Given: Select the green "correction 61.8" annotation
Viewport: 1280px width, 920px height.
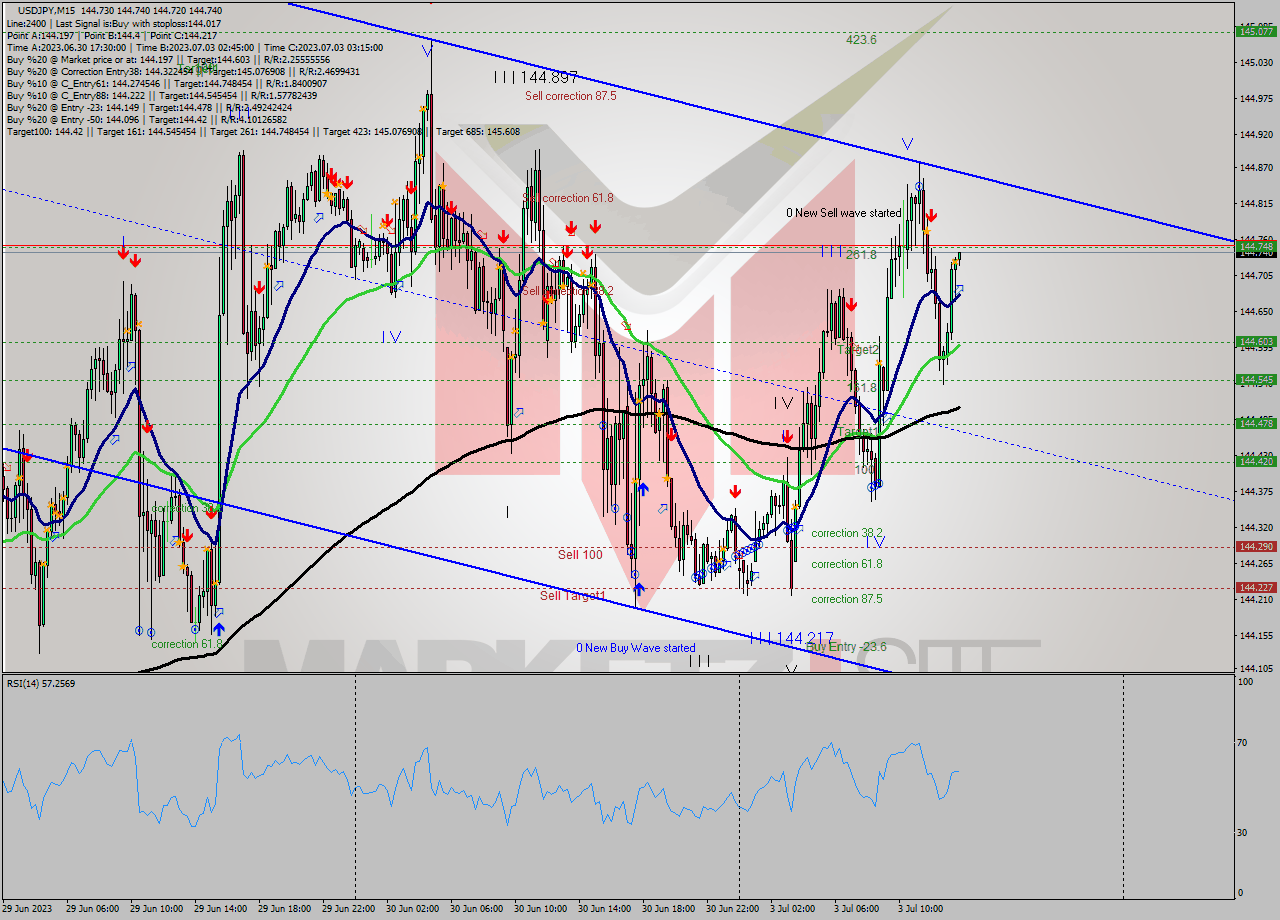Looking at the screenshot, I should [185, 644].
